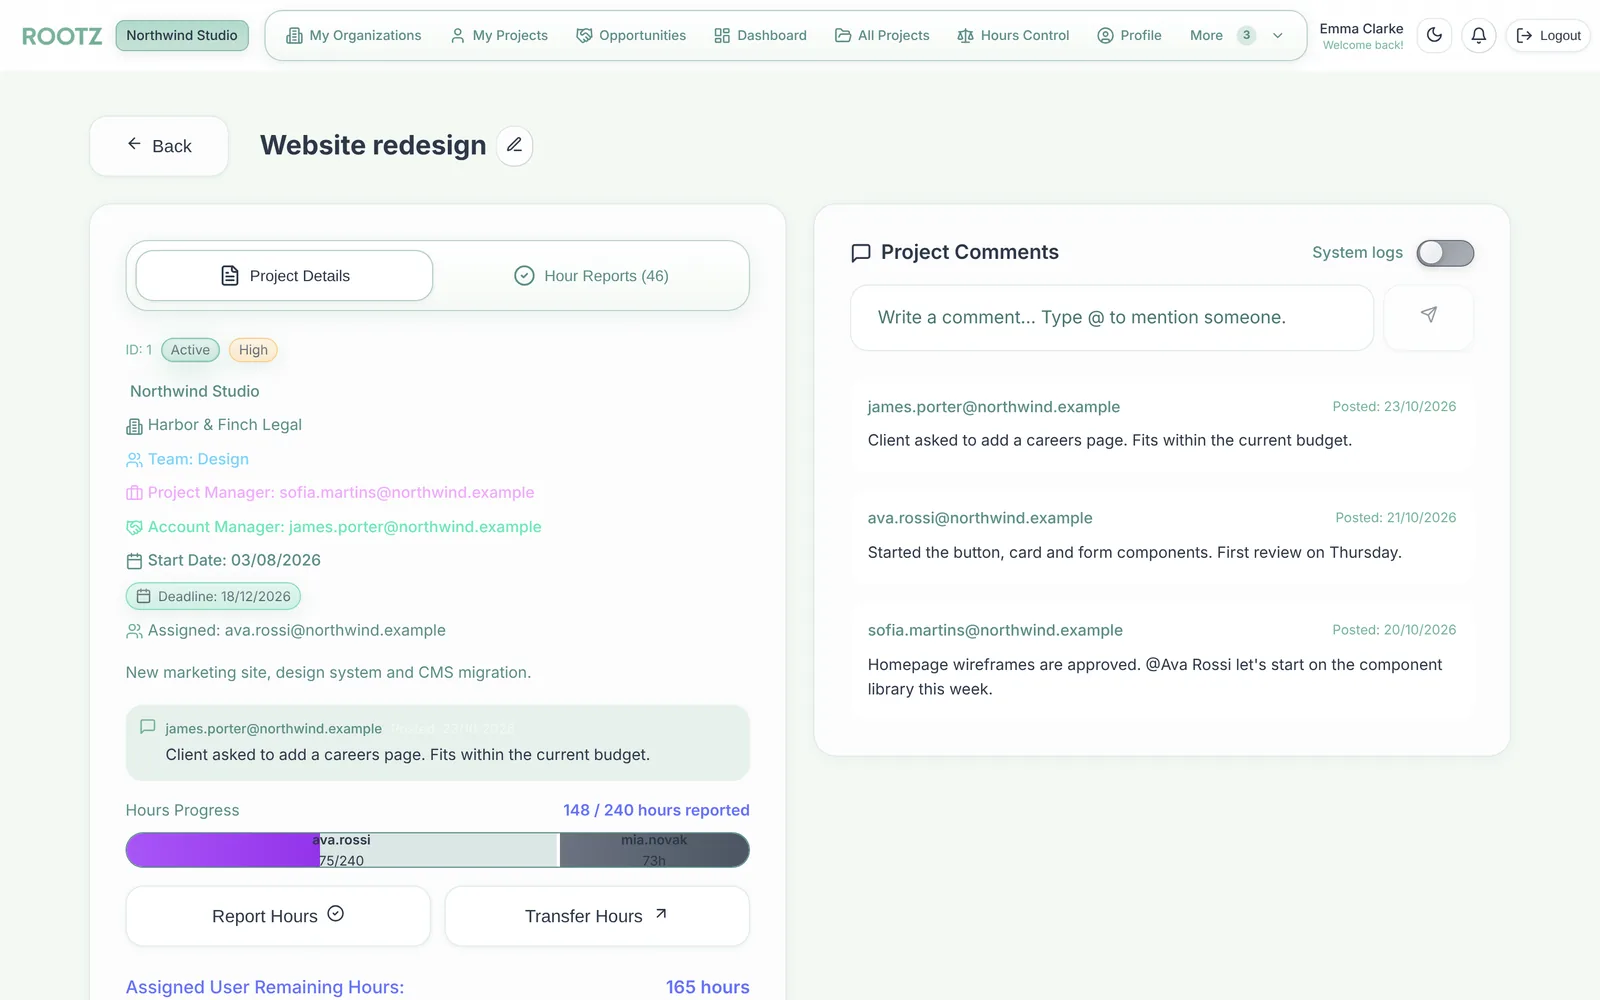The height and width of the screenshot is (1000, 1600).
Task: Click the Active status badge
Action: point(190,350)
